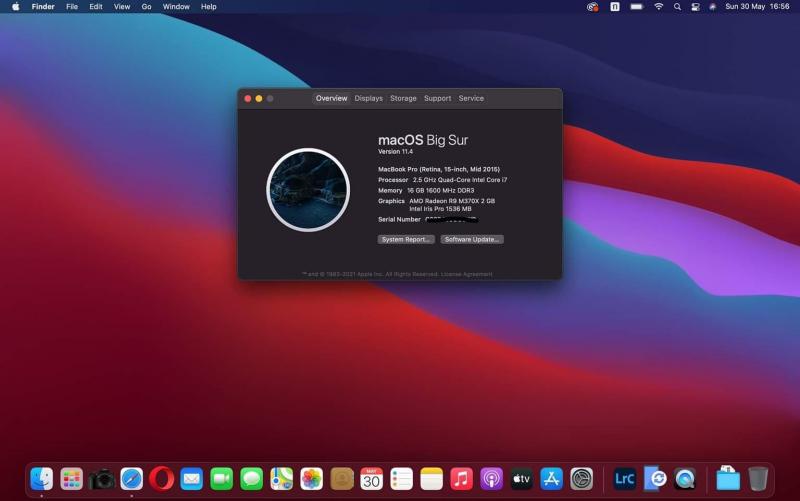Click the date and time Sun 30 May

757,7
